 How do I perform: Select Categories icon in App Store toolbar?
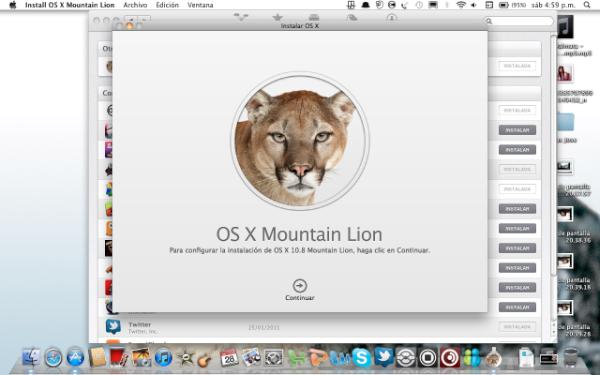tap(314, 17)
